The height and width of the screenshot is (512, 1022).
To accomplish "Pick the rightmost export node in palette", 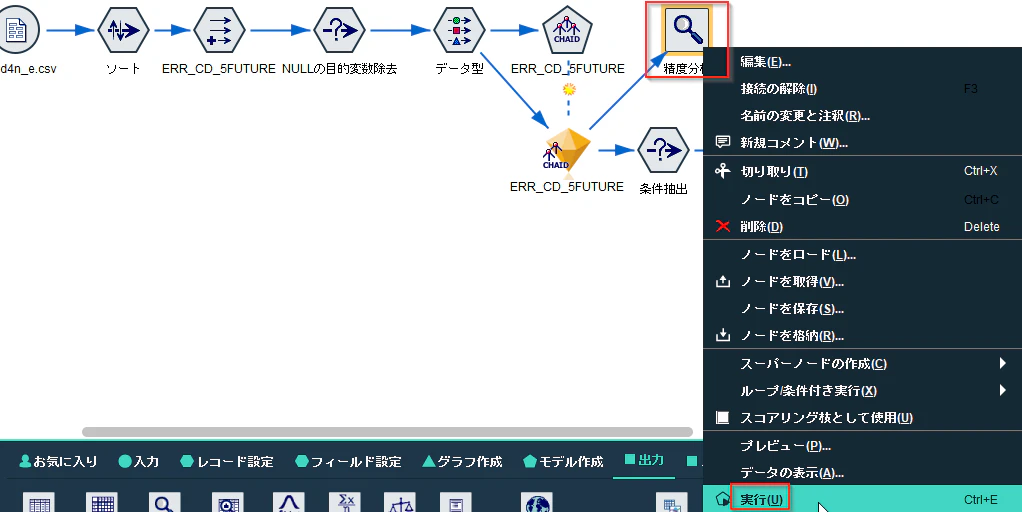I will tap(672, 502).
